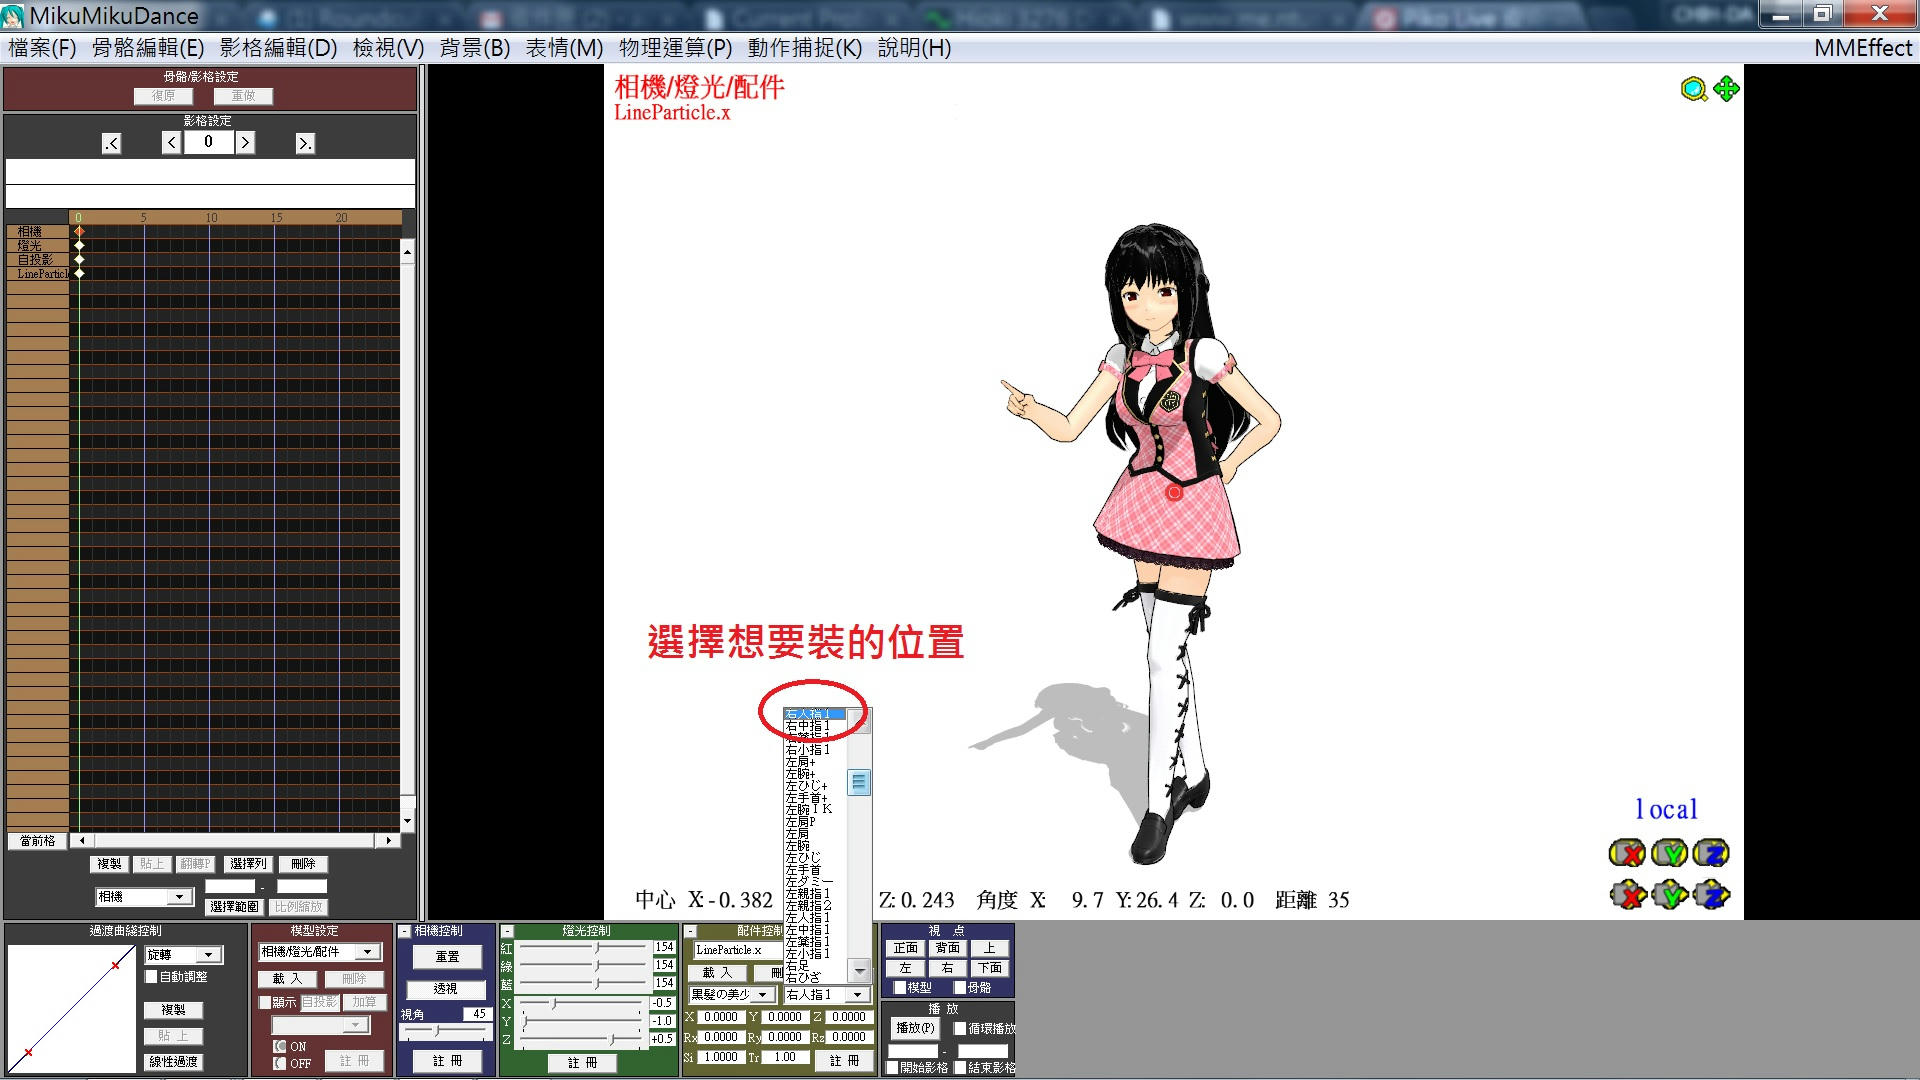
Task: Click the 透視 perspective button
Action: click(446, 989)
